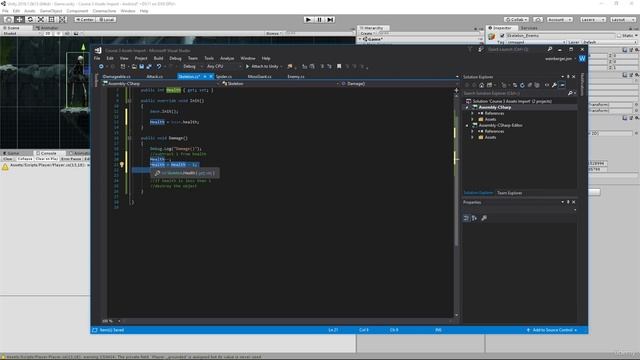Open Damage() member dropdown in editor
Screen dimensions: 640x360
399,83
